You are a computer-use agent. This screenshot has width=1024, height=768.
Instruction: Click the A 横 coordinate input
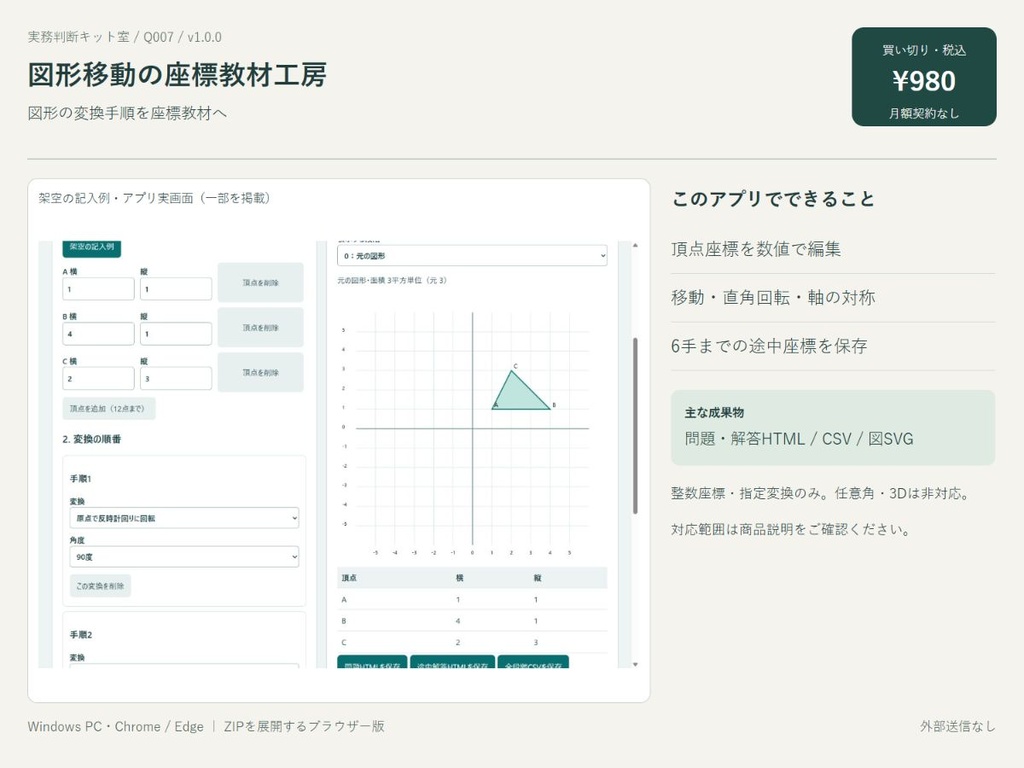[x=99, y=289]
